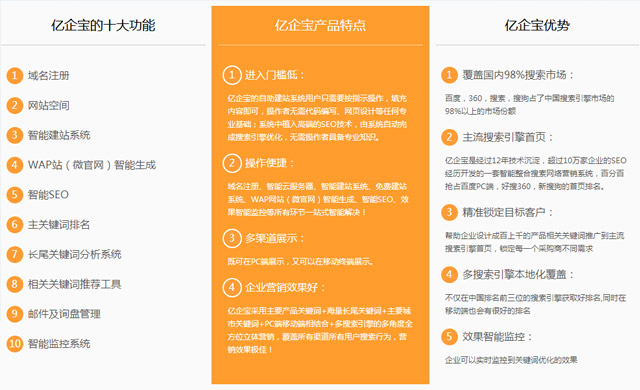
Task: Click the number 1 badge beside 覆盖国内98%搜索市场
Action: 449,75
